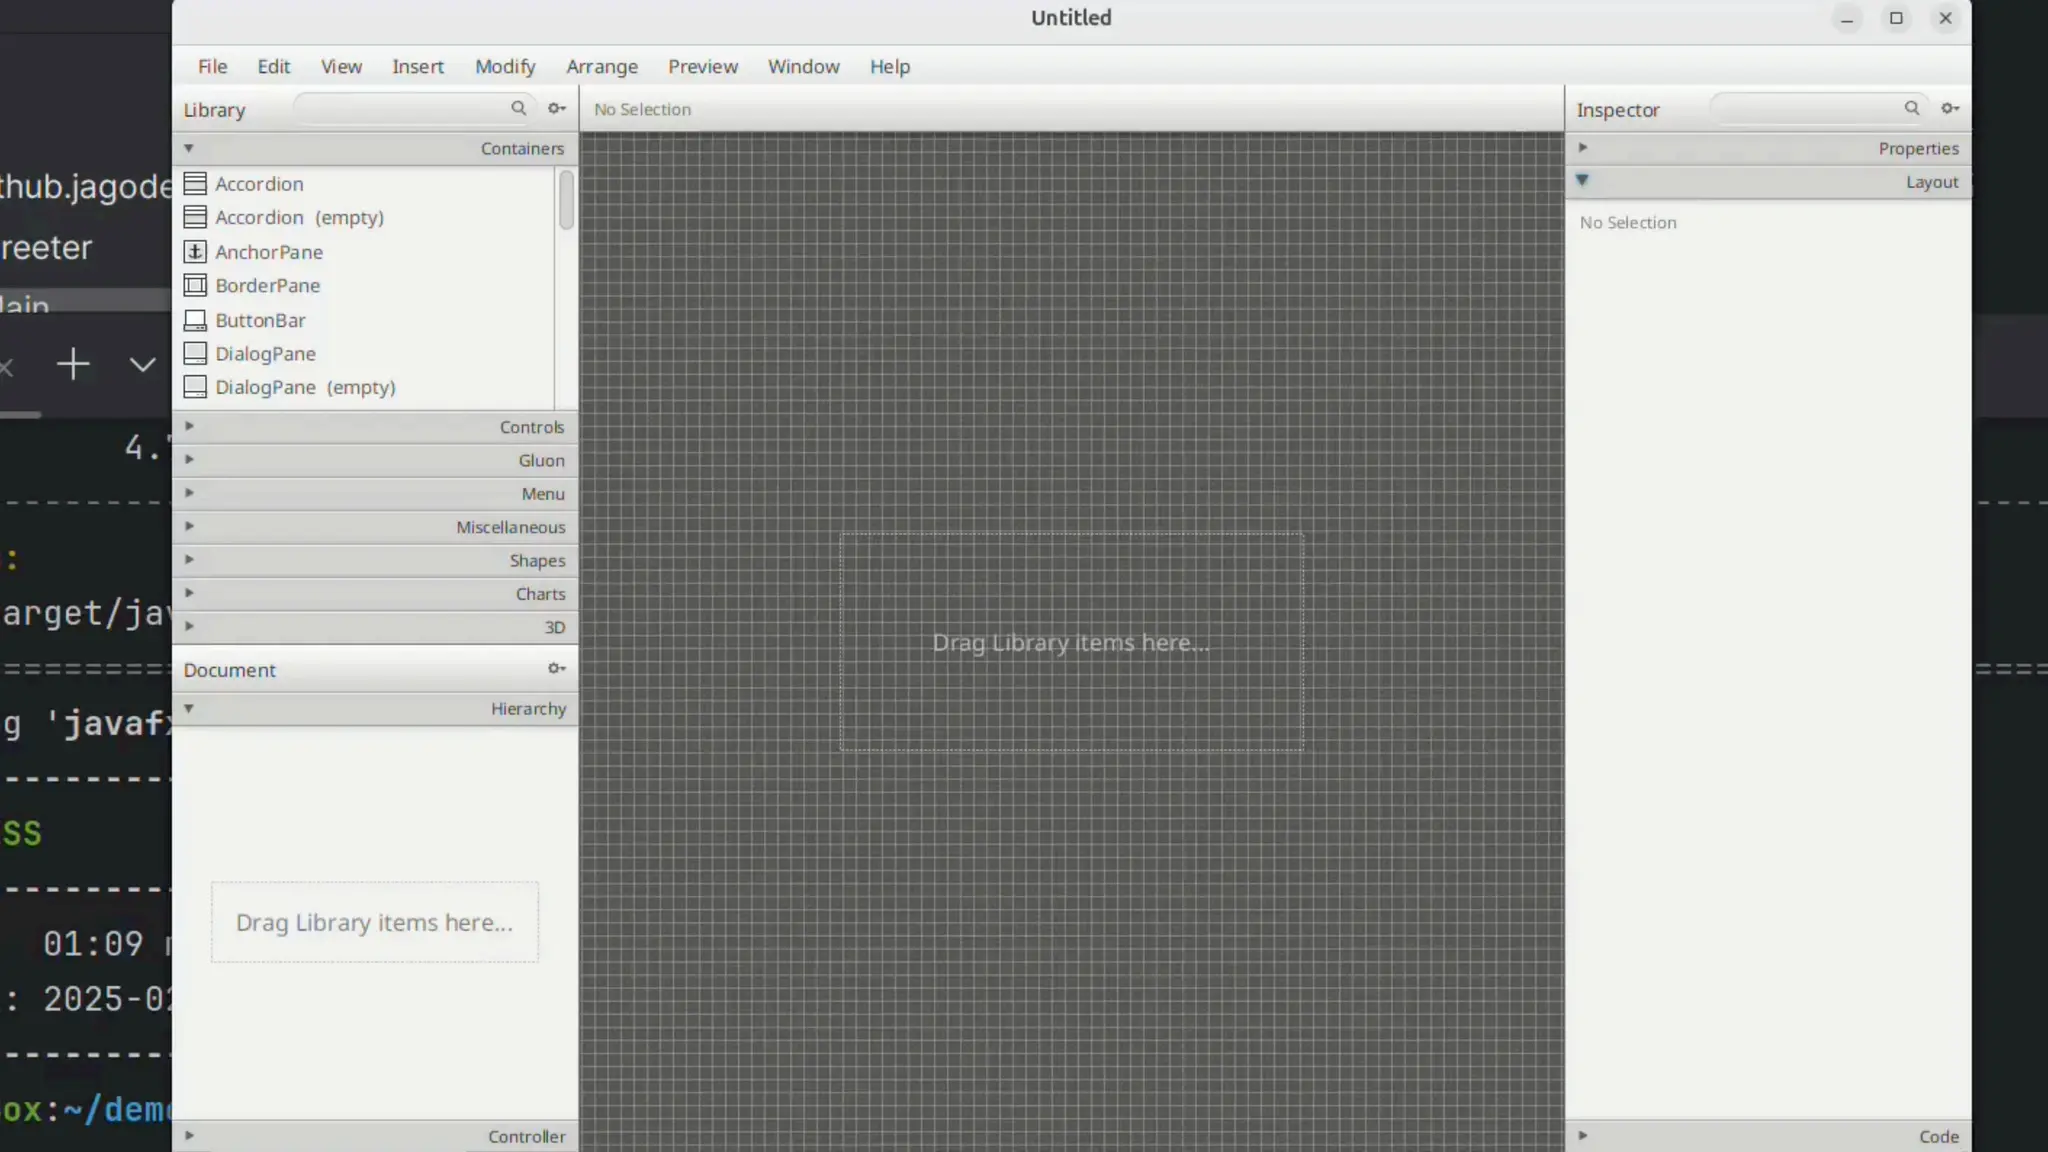Select the AnchorPane icon in Library
Image resolution: width=2048 pixels, height=1152 pixels.
pos(195,252)
